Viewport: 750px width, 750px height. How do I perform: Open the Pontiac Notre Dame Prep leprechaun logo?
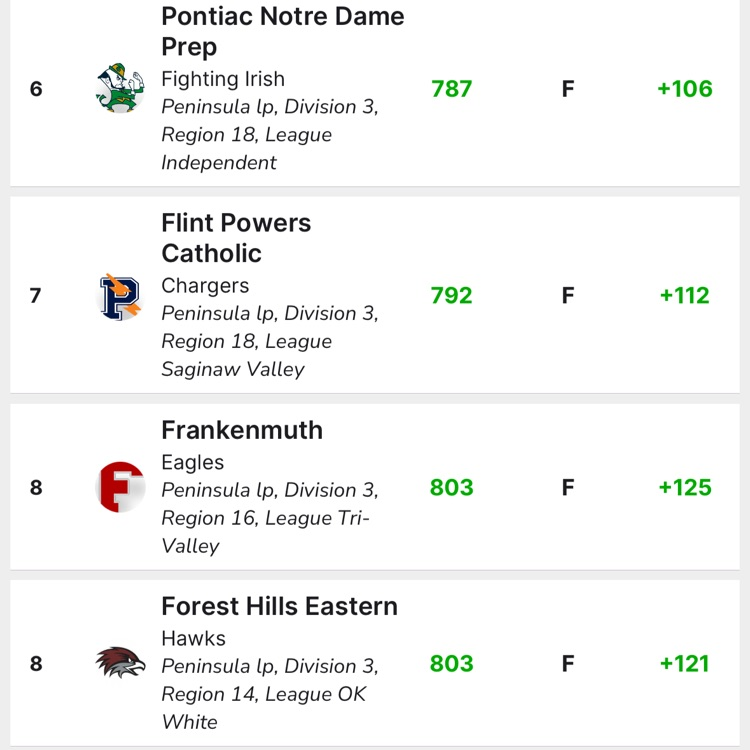tap(120, 88)
